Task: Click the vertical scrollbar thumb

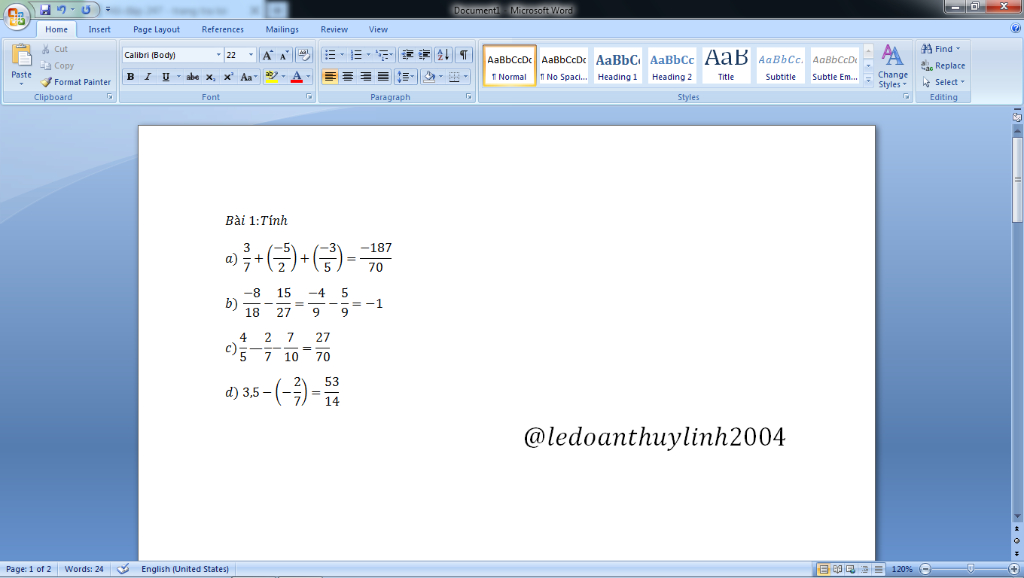Action: [1017, 180]
